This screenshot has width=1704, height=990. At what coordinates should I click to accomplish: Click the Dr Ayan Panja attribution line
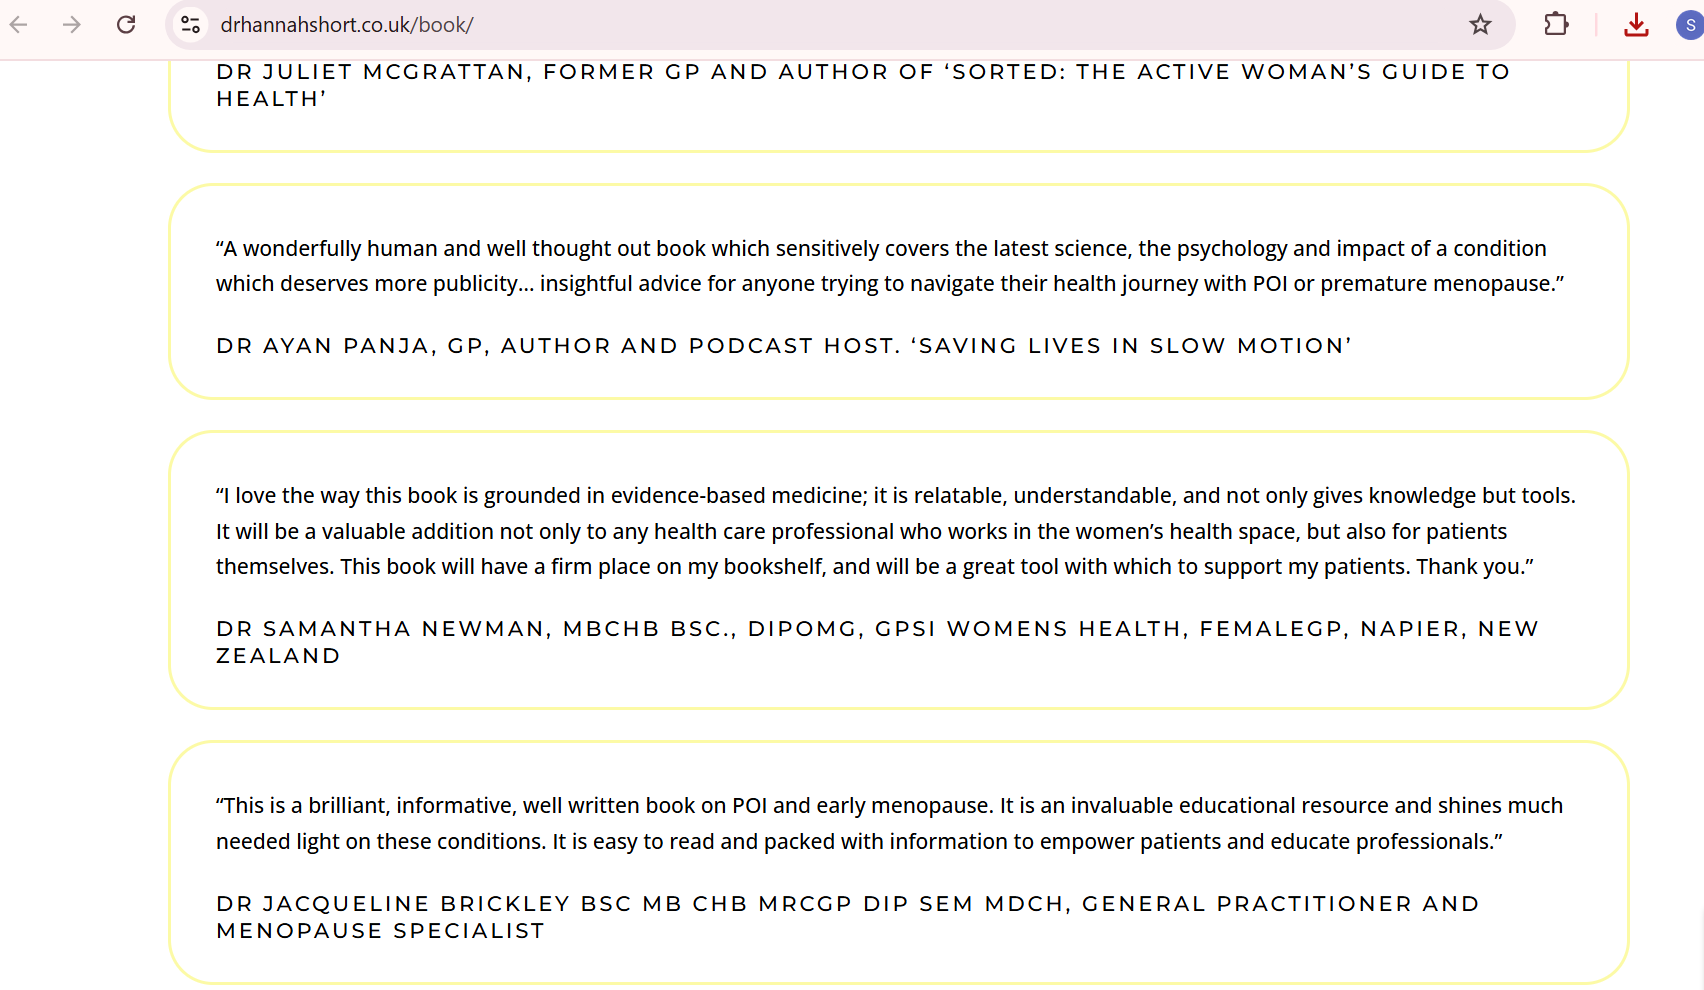pos(556,346)
